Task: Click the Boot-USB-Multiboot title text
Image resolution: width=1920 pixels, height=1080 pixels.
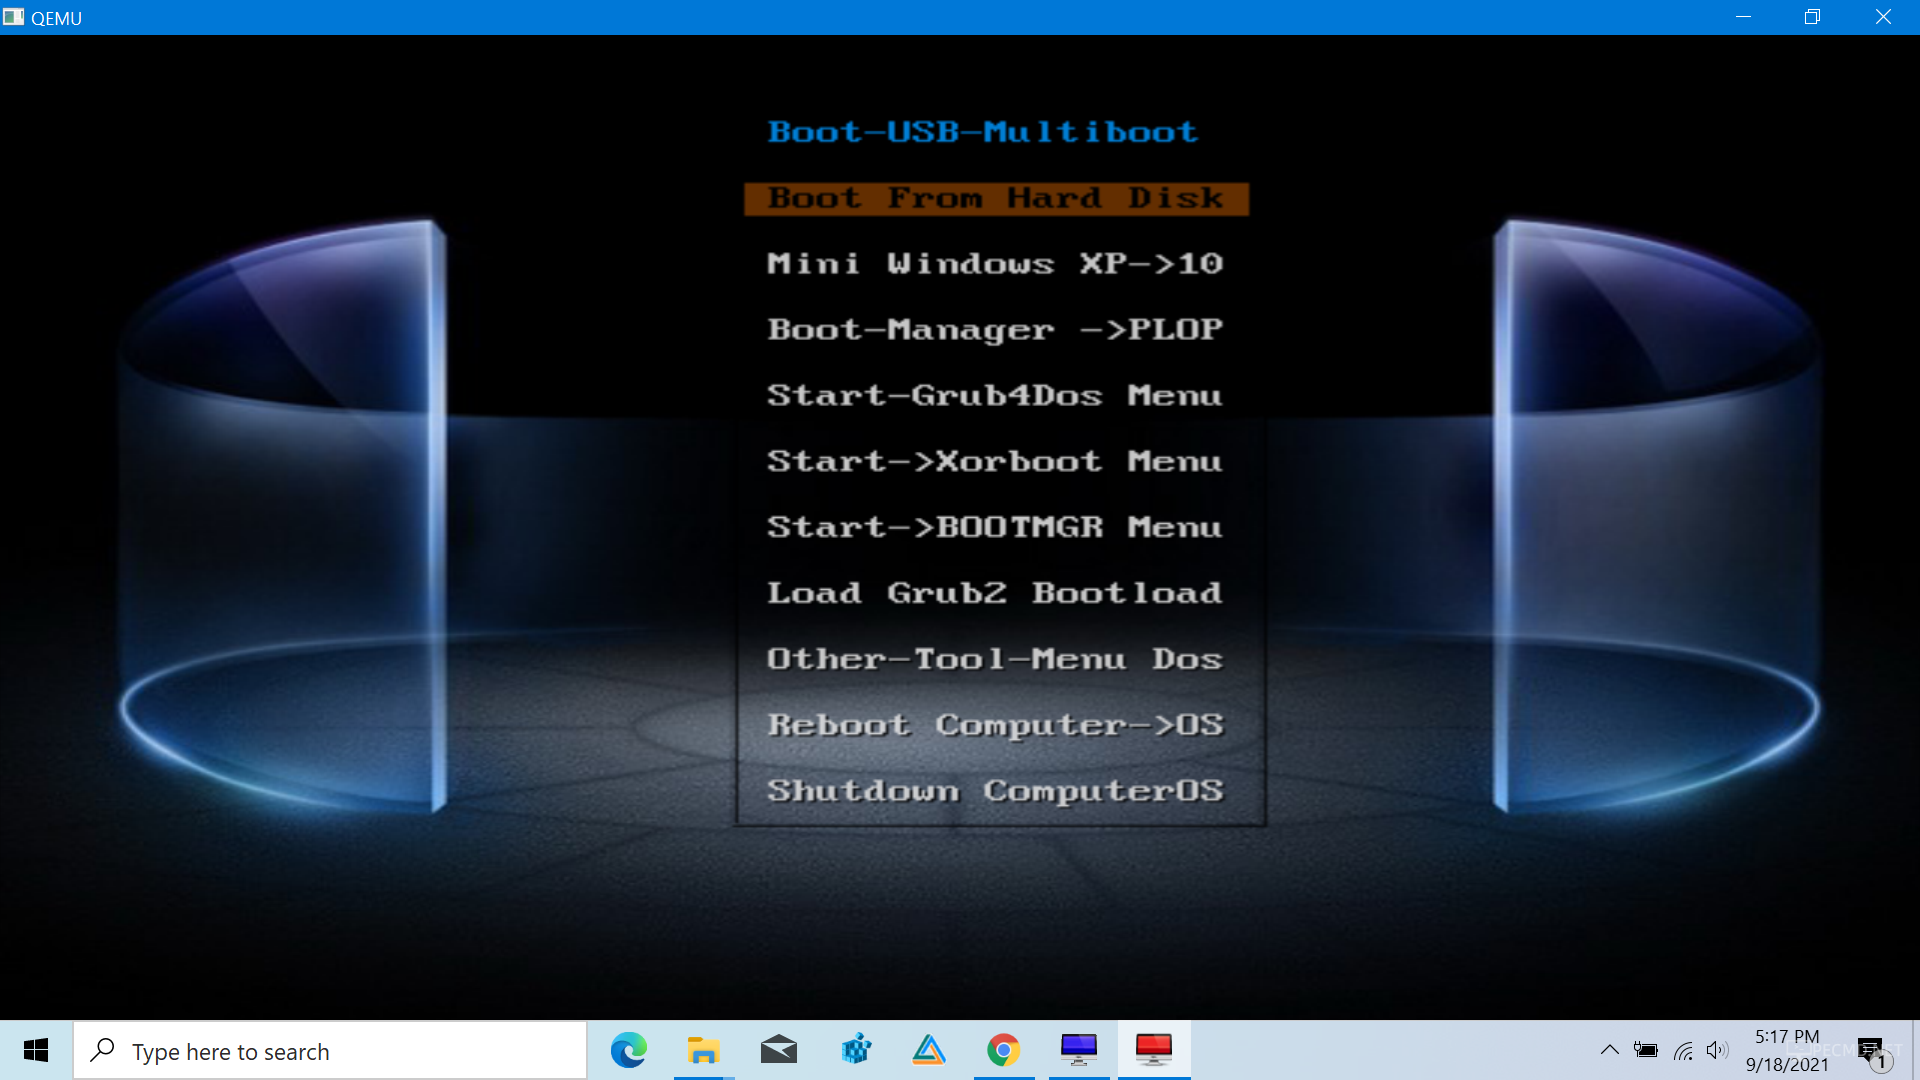Action: 983,132
